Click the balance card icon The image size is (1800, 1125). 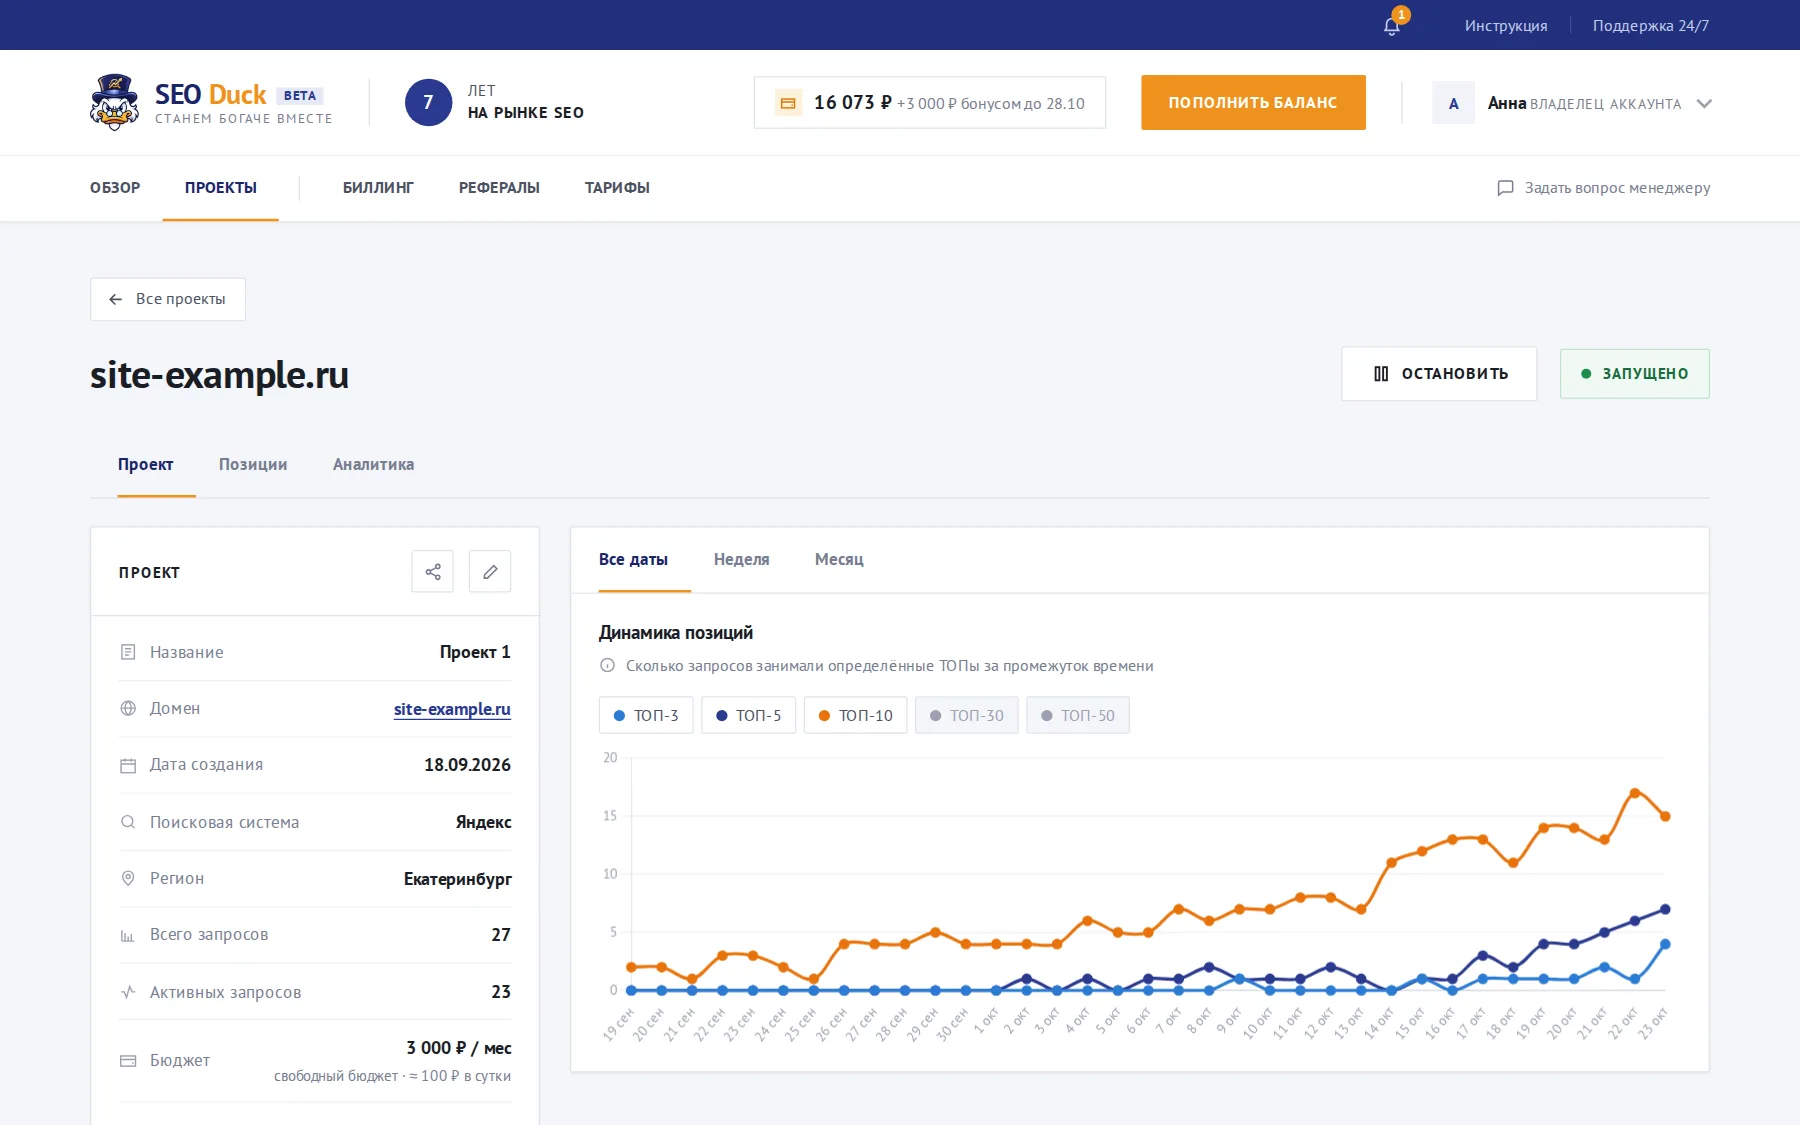pyautogui.click(x=788, y=103)
